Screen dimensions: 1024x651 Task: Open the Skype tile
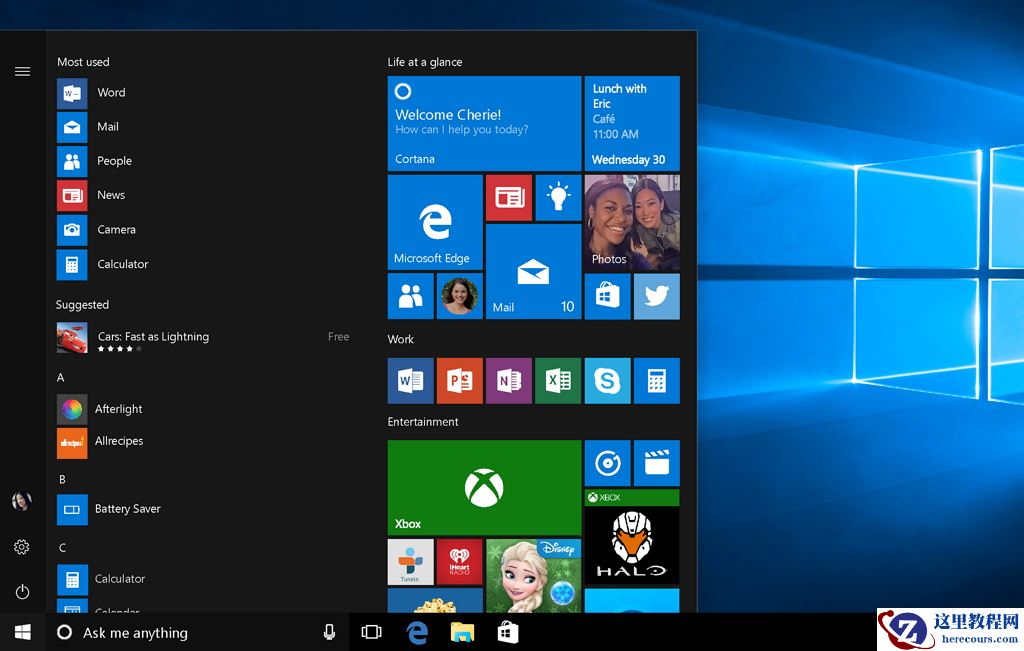[x=606, y=381]
